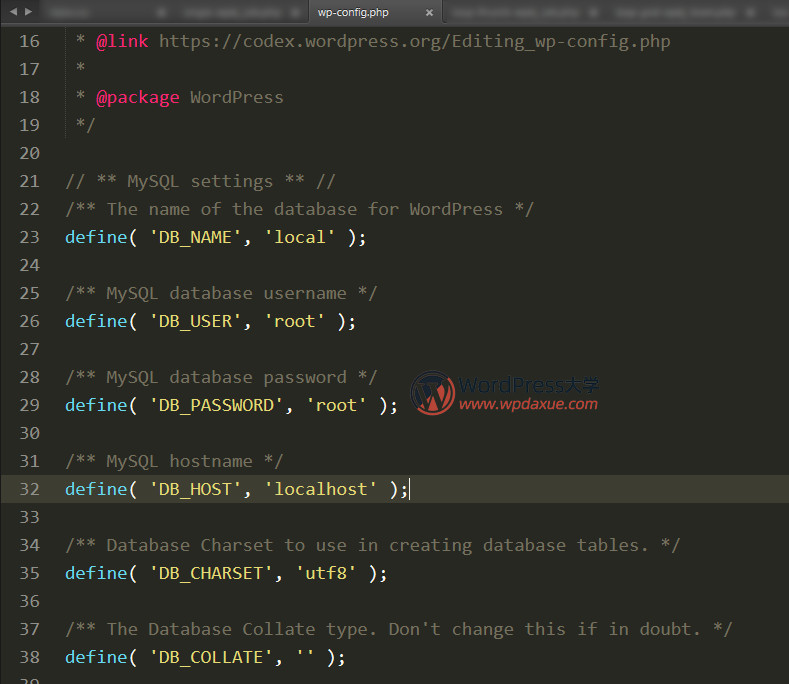Click the www.wpdaxue.com watermark text
The image size is (789, 684).
528,405
